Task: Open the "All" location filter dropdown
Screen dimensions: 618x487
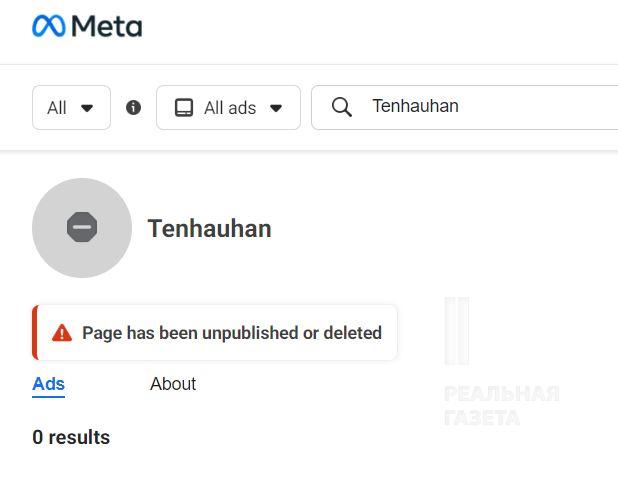Action: click(70, 107)
